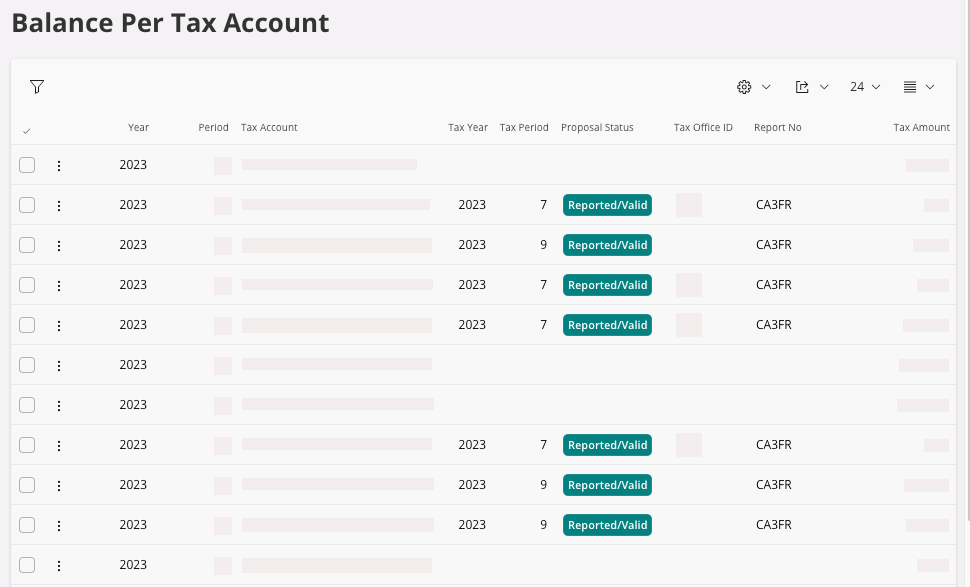Open row actions for first Tax Period 9 row
The height and width of the screenshot is (587, 970).
click(x=59, y=245)
